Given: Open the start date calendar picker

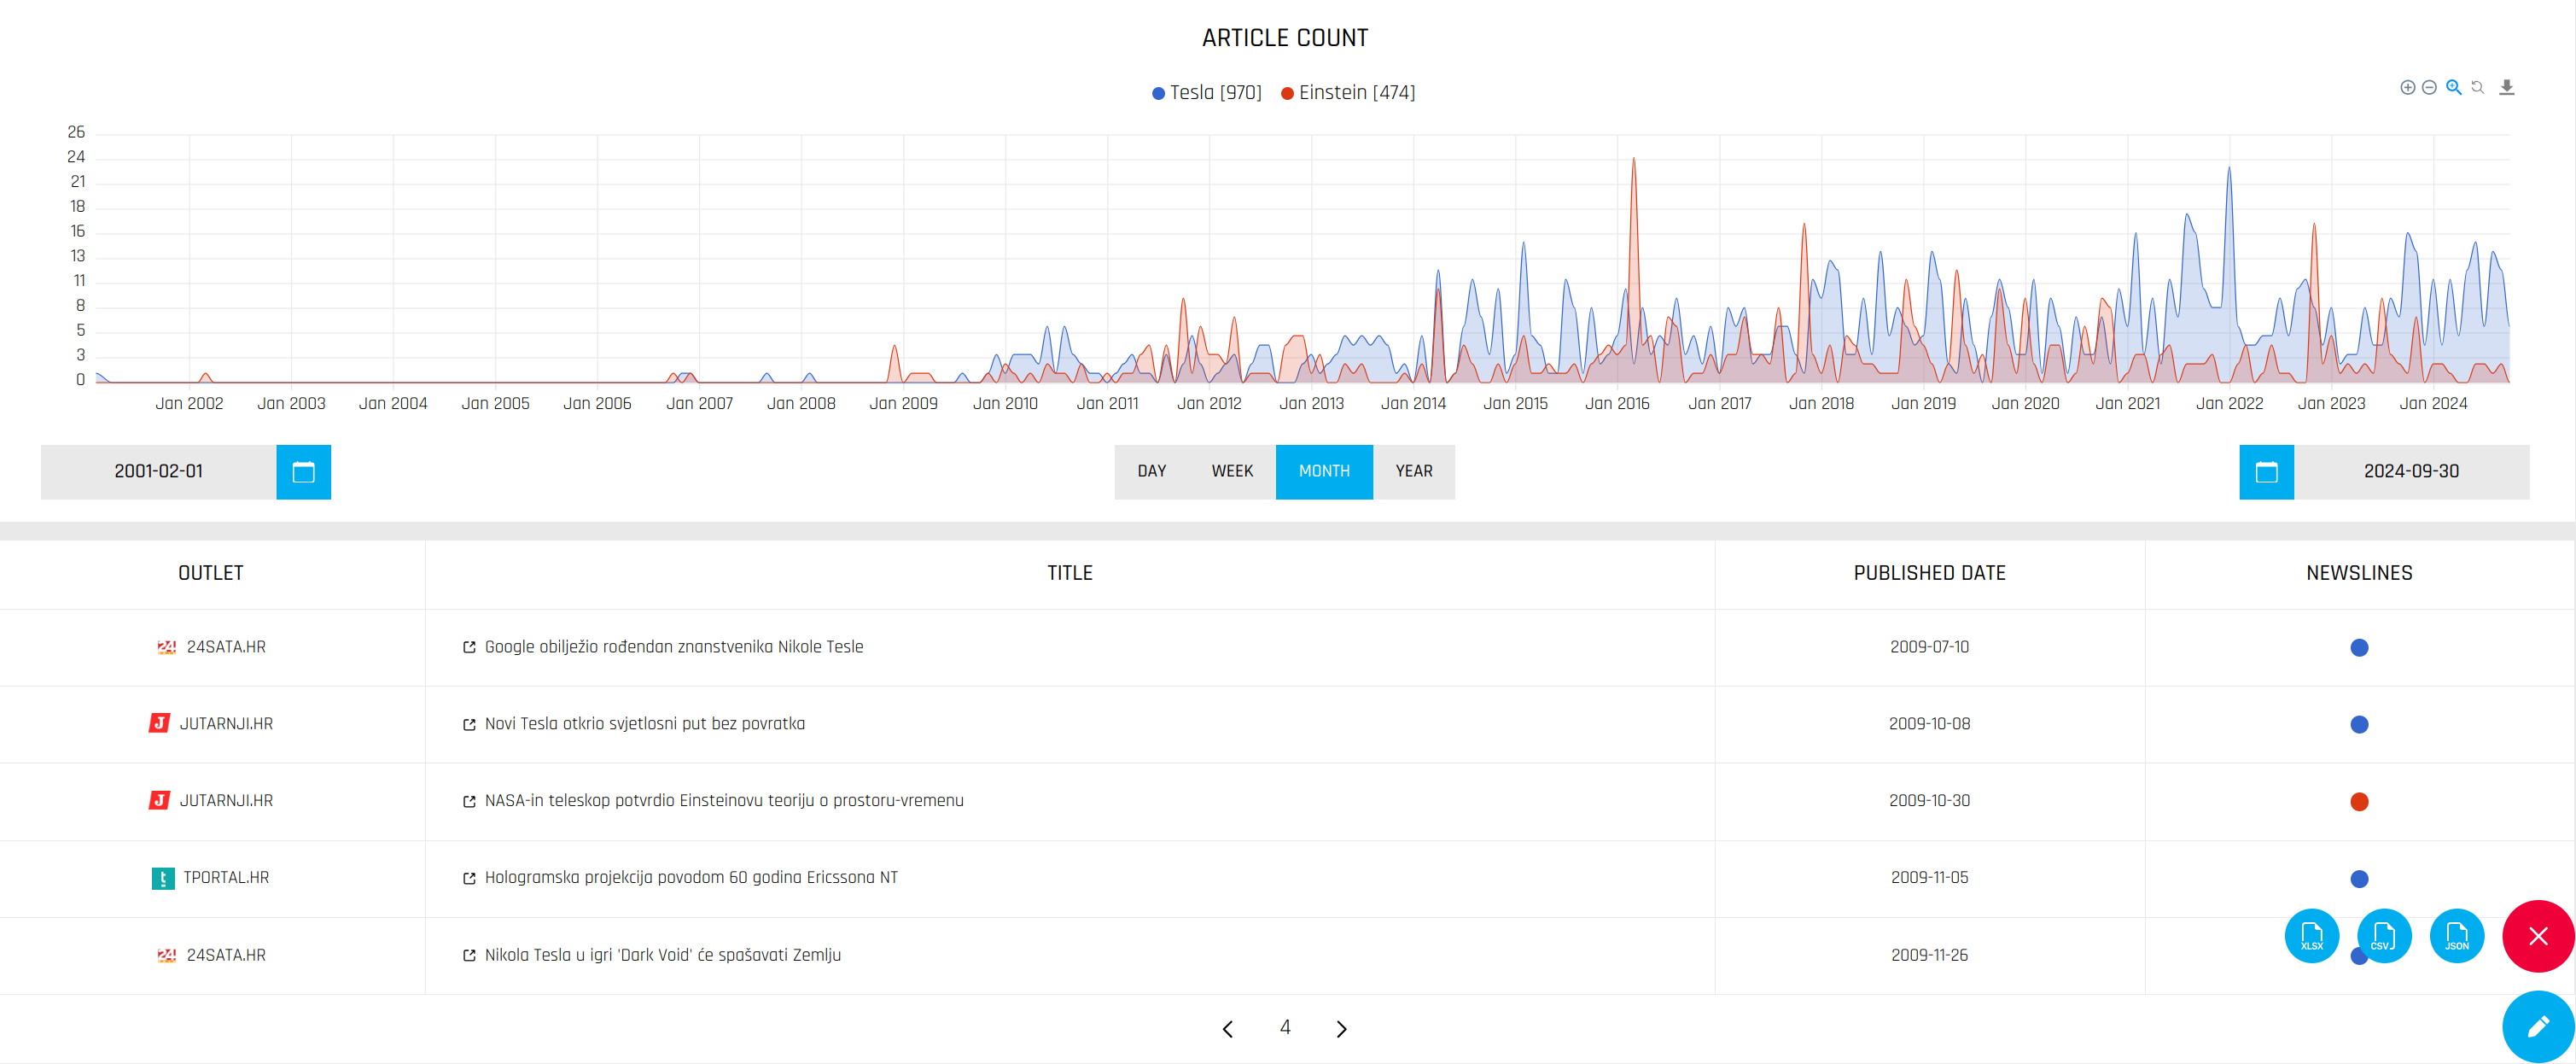Looking at the screenshot, I should point(303,472).
